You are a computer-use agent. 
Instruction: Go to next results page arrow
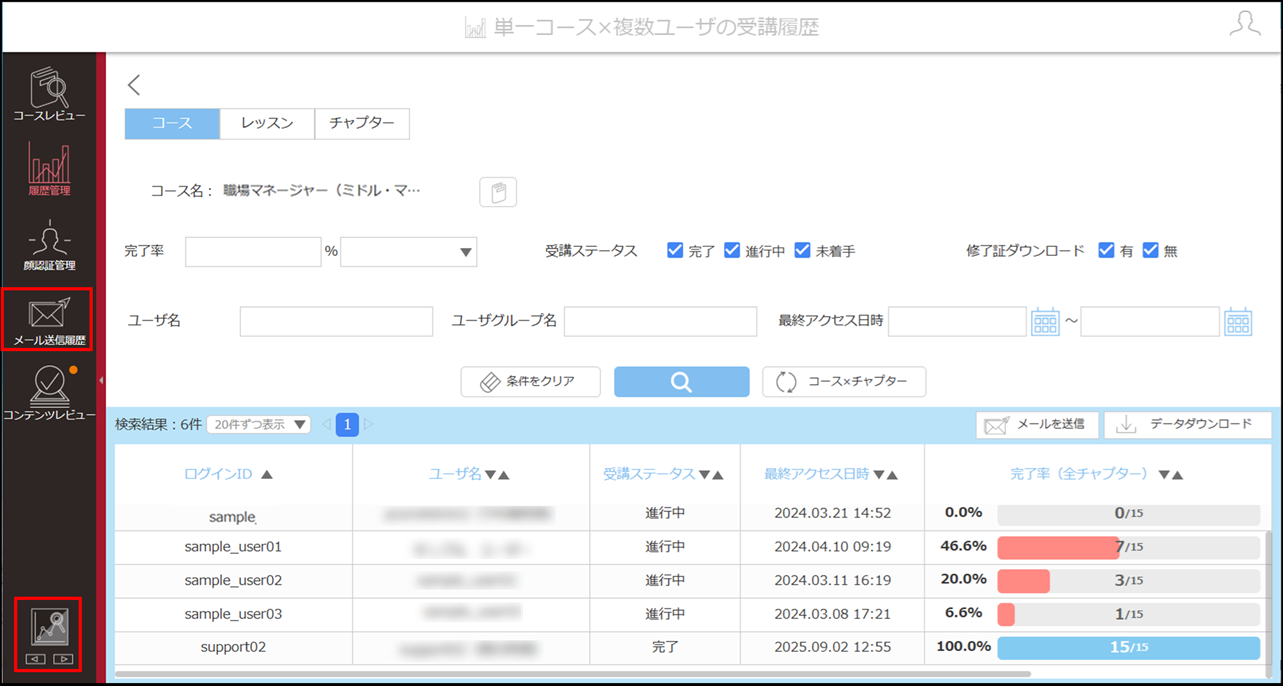[x=368, y=425]
